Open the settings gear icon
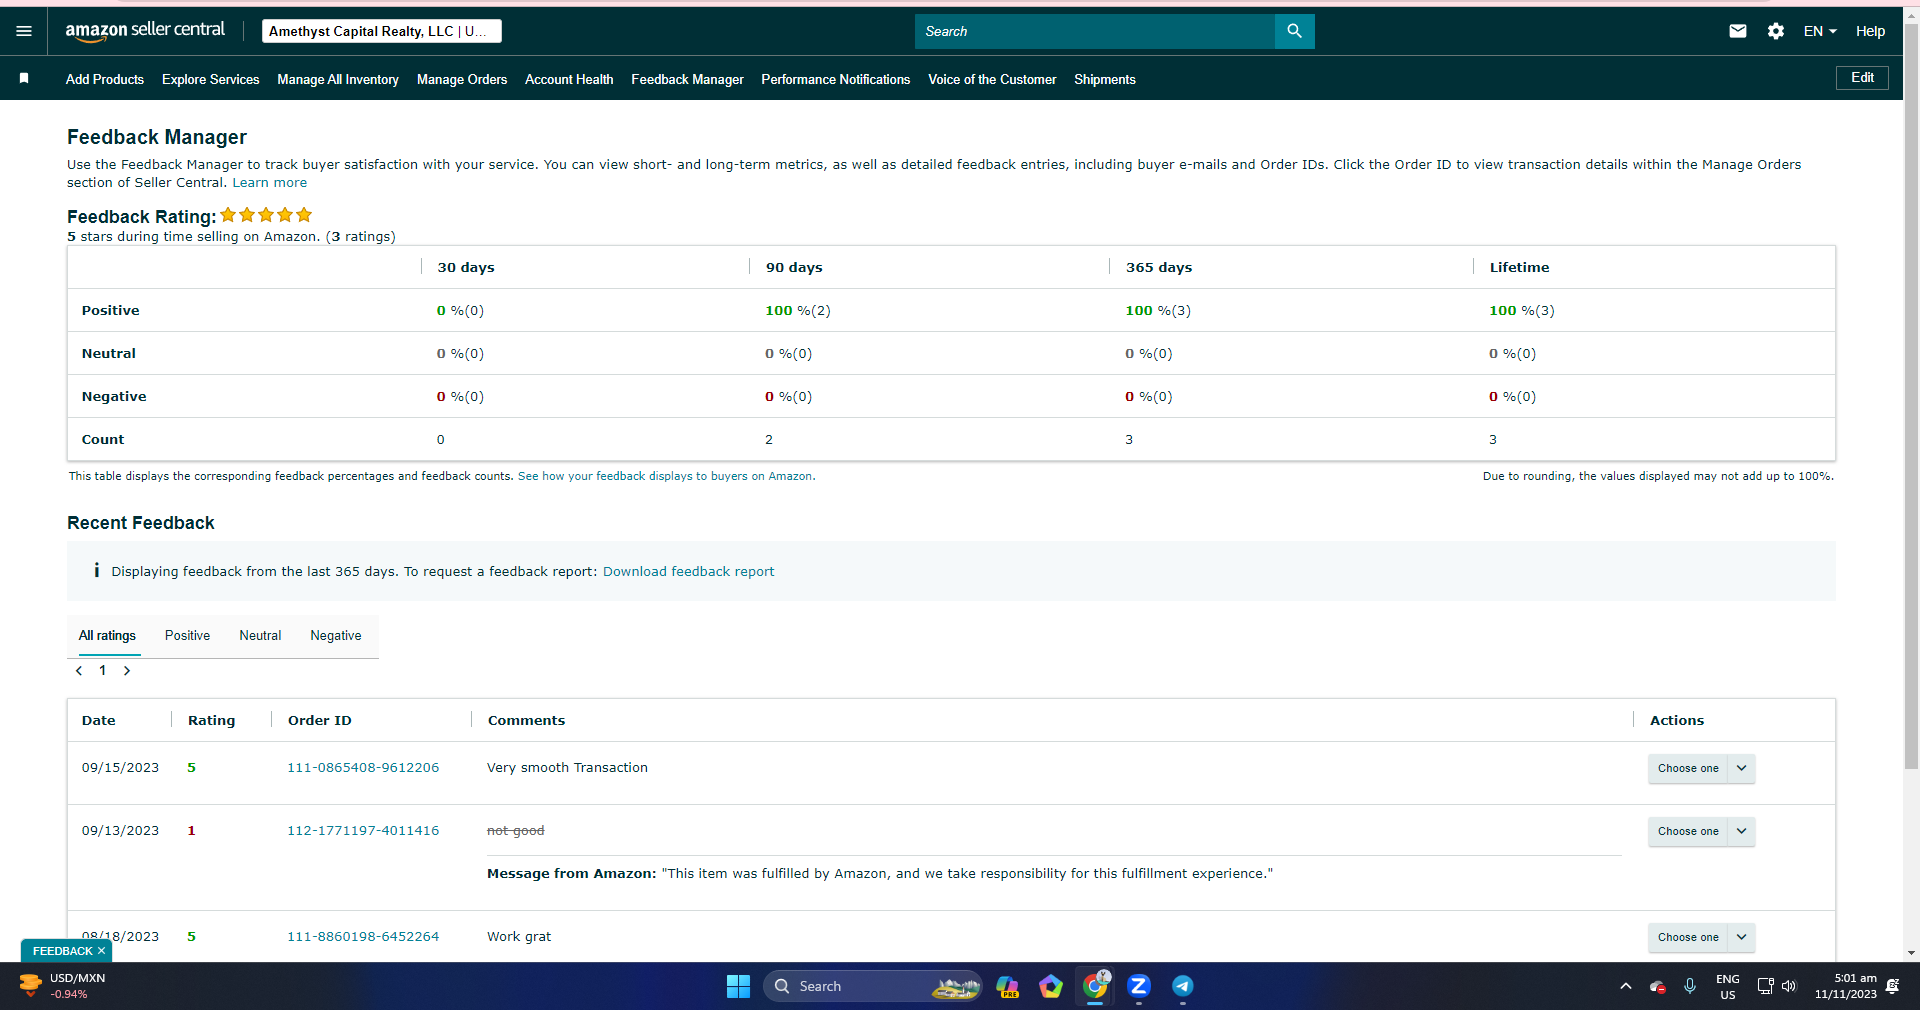Image resolution: width=1920 pixels, height=1010 pixels. [1776, 31]
